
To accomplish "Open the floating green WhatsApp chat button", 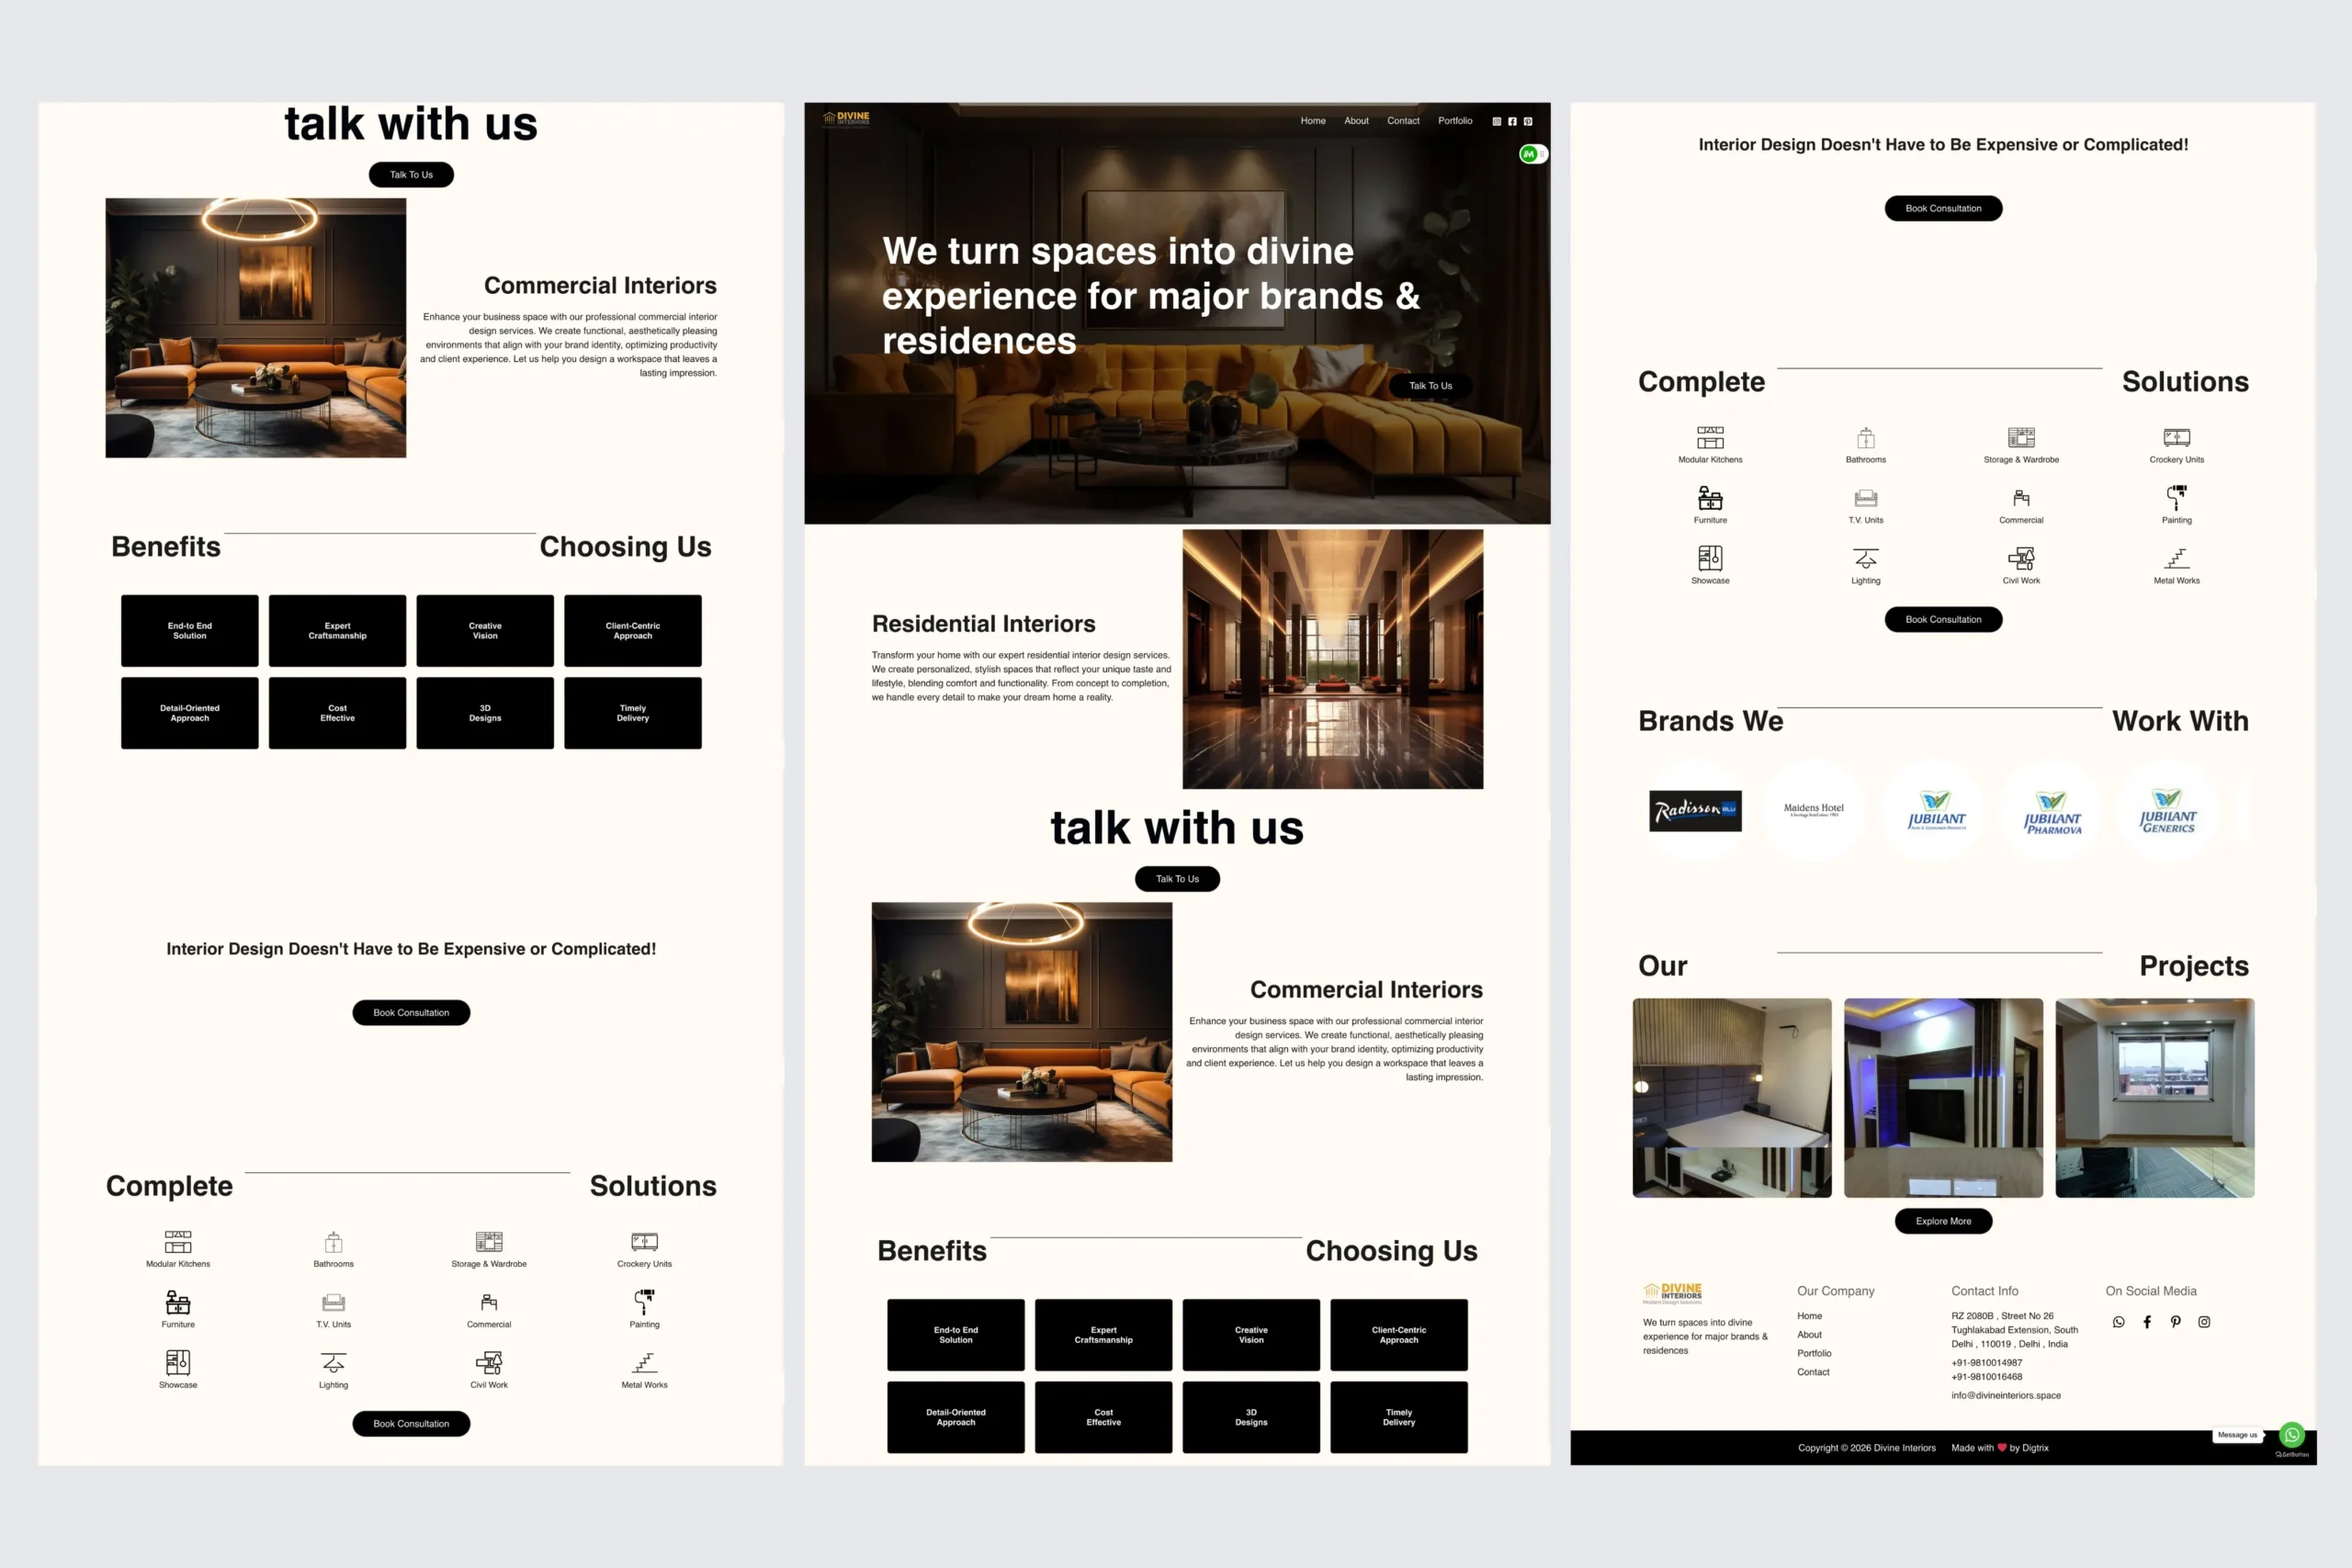I will 2292,1435.
